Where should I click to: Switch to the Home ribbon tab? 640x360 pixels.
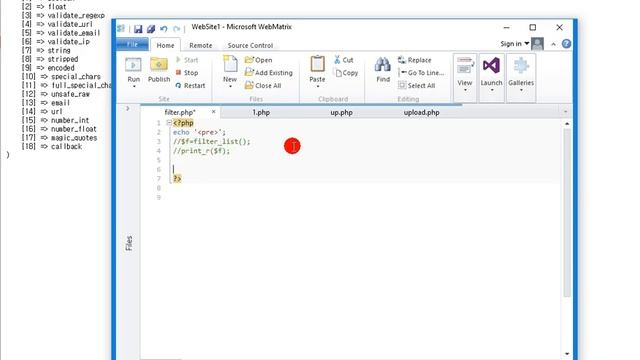pos(165,45)
